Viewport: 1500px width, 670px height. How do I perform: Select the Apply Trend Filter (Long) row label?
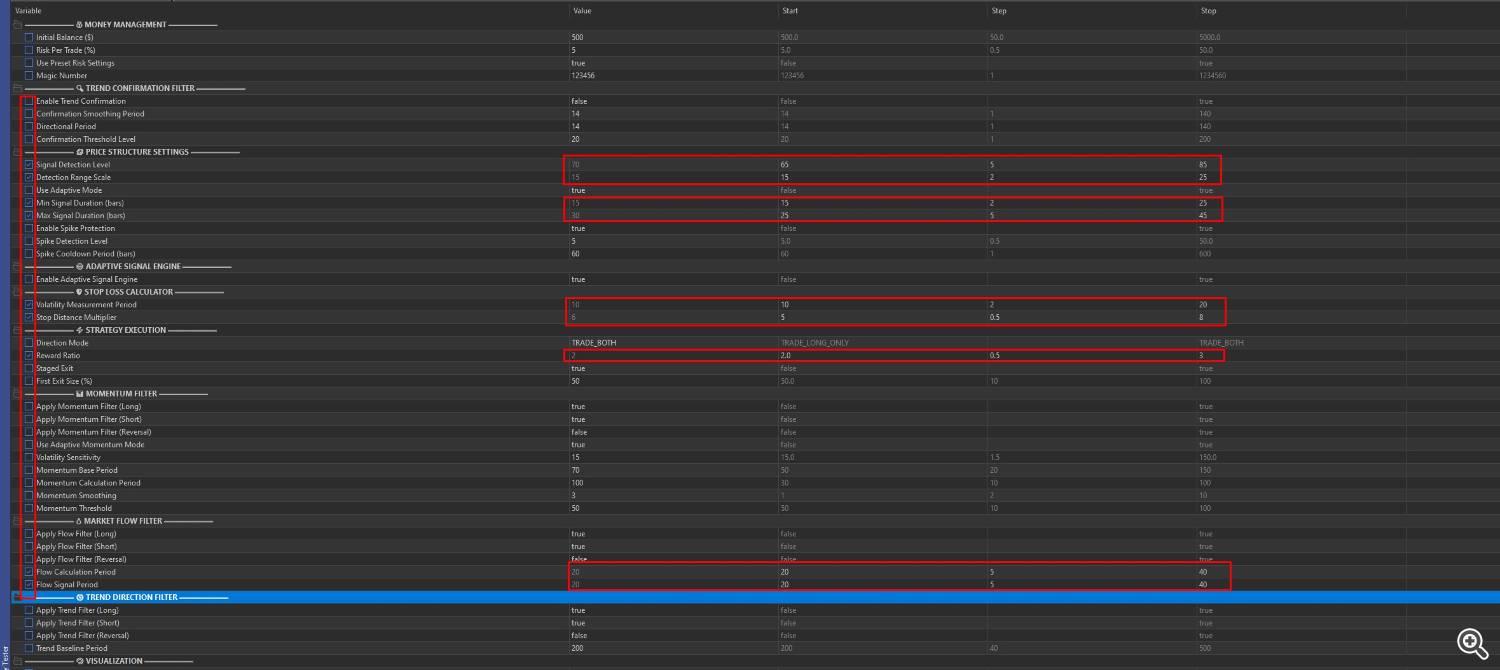point(77,610)
